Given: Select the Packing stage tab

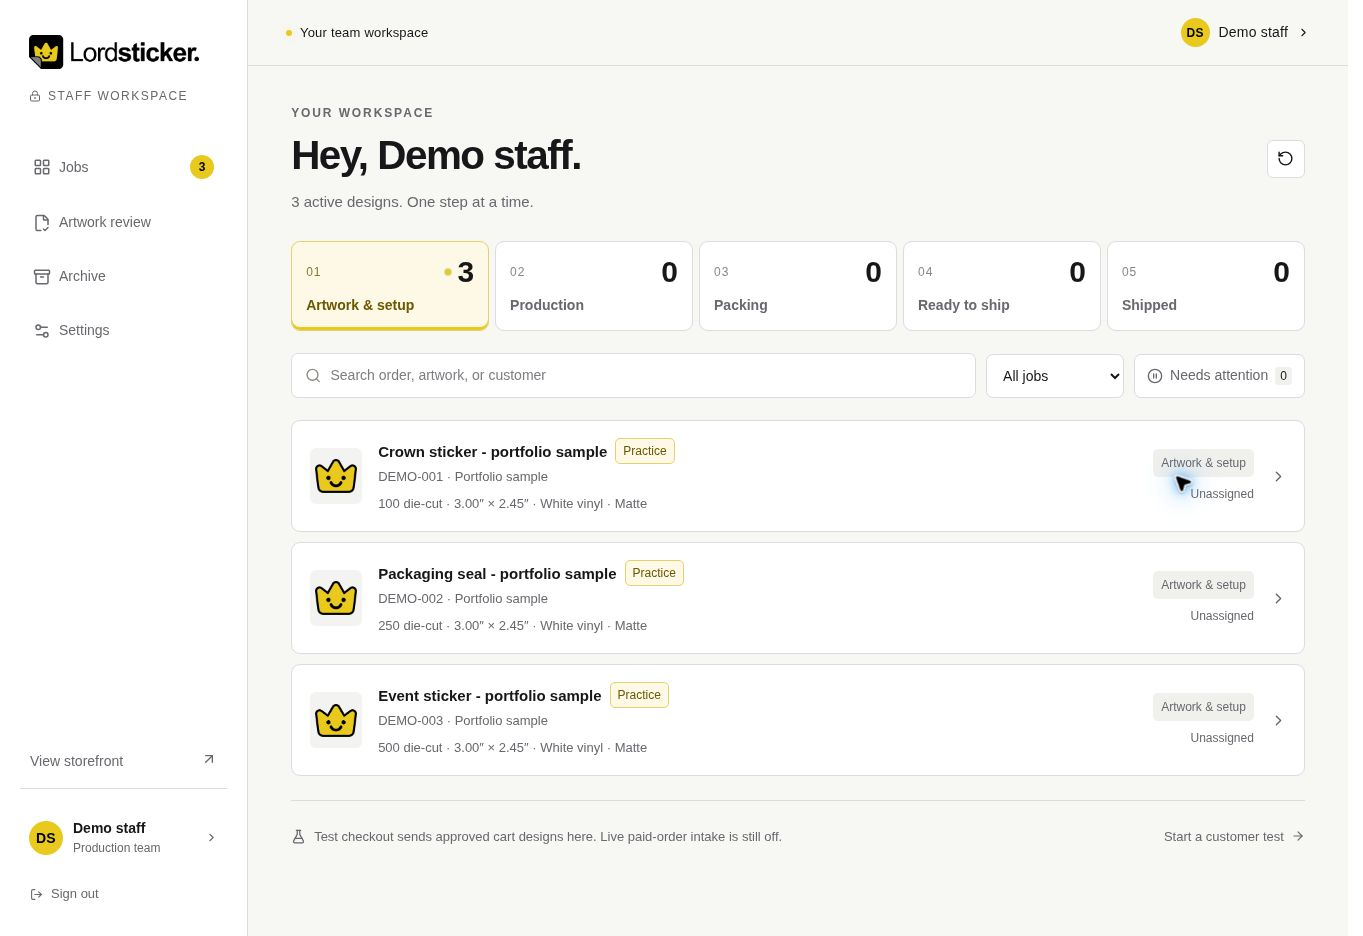Looking at the screenshot, I should tap(798, 286).
